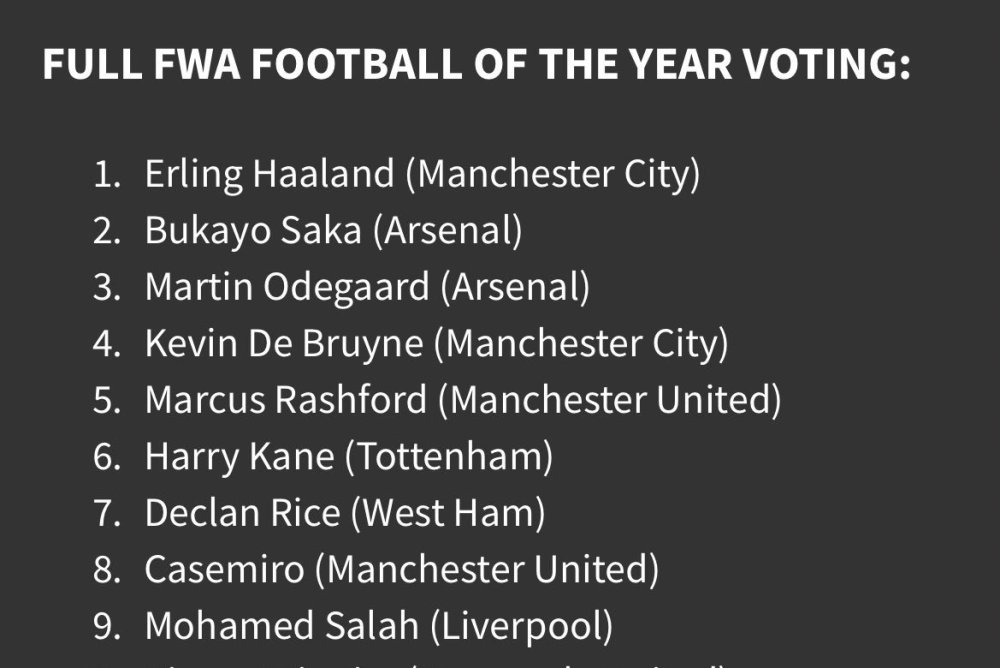
Task: Click the list number 5 marker
Action: pyautogui.click(x=107, y=400)
